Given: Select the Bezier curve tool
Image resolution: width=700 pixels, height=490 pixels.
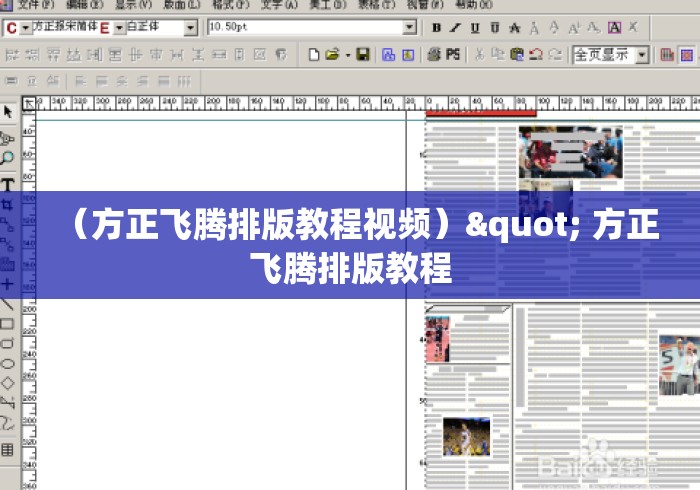Looking at the screenshot, I should (x=8, y=423).
